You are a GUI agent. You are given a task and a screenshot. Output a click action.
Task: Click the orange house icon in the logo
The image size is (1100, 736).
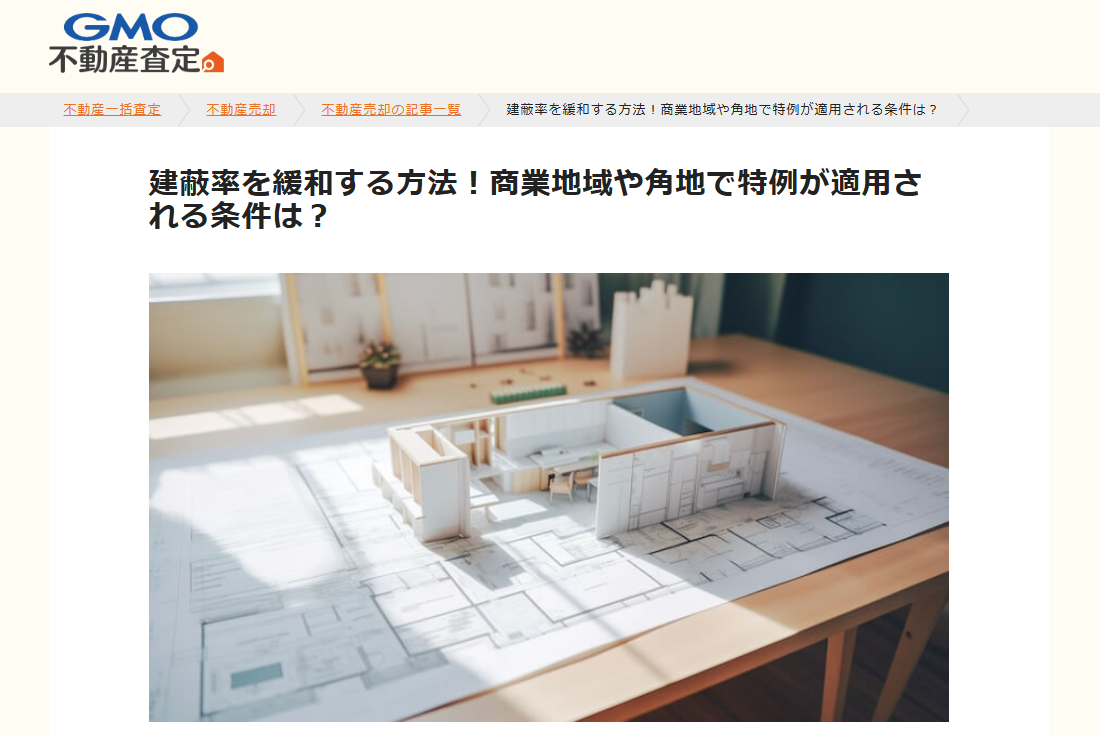click(213, 62)
